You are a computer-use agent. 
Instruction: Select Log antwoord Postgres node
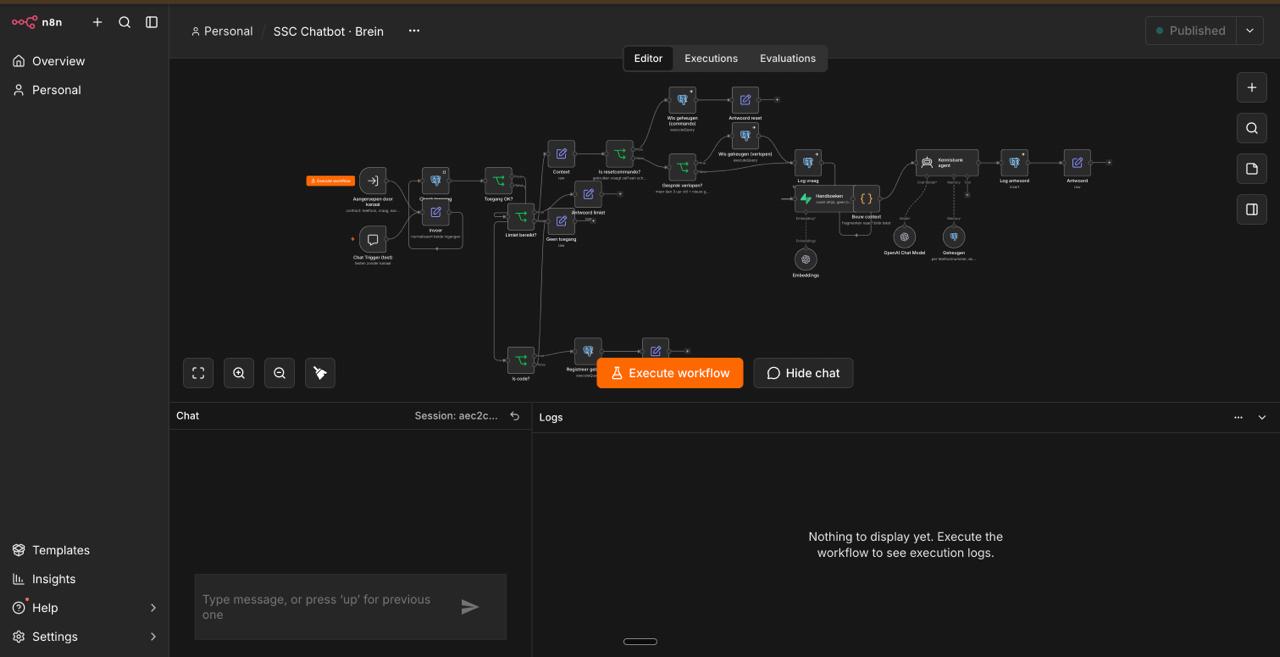[1014, 163]
